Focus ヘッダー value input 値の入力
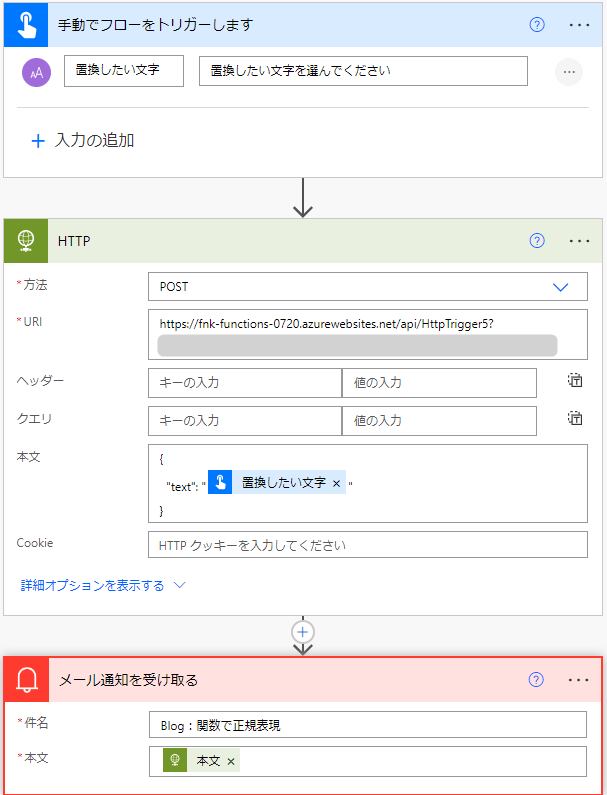 [x=439, y=383]
